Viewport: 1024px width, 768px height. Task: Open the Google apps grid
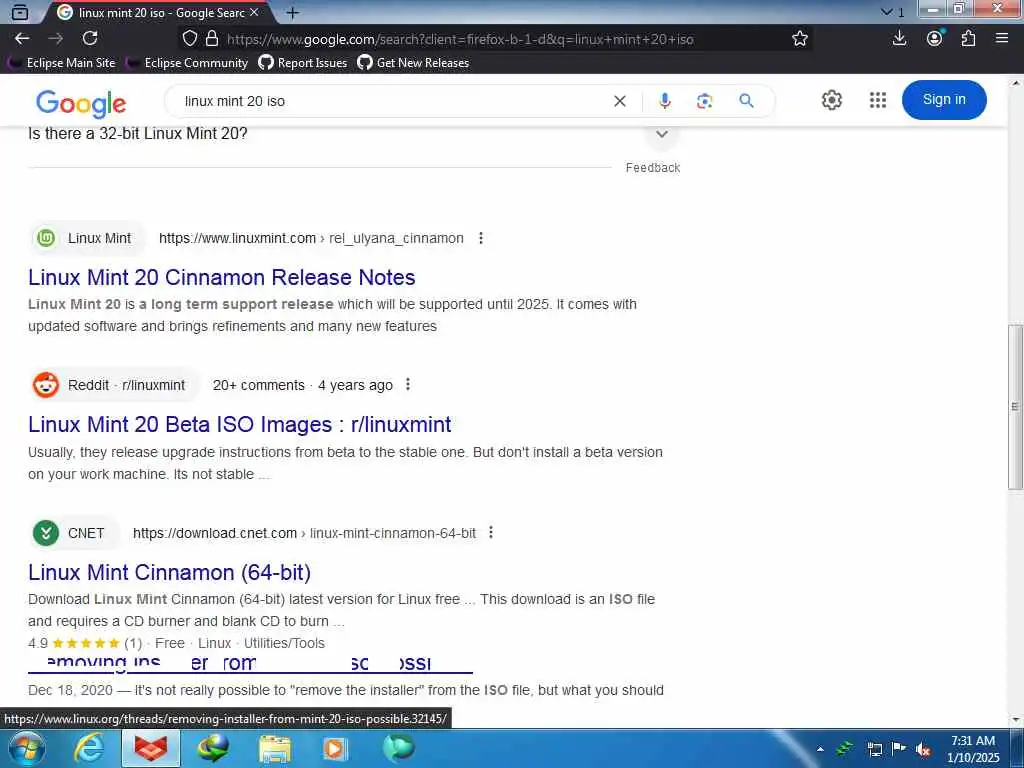878,100
